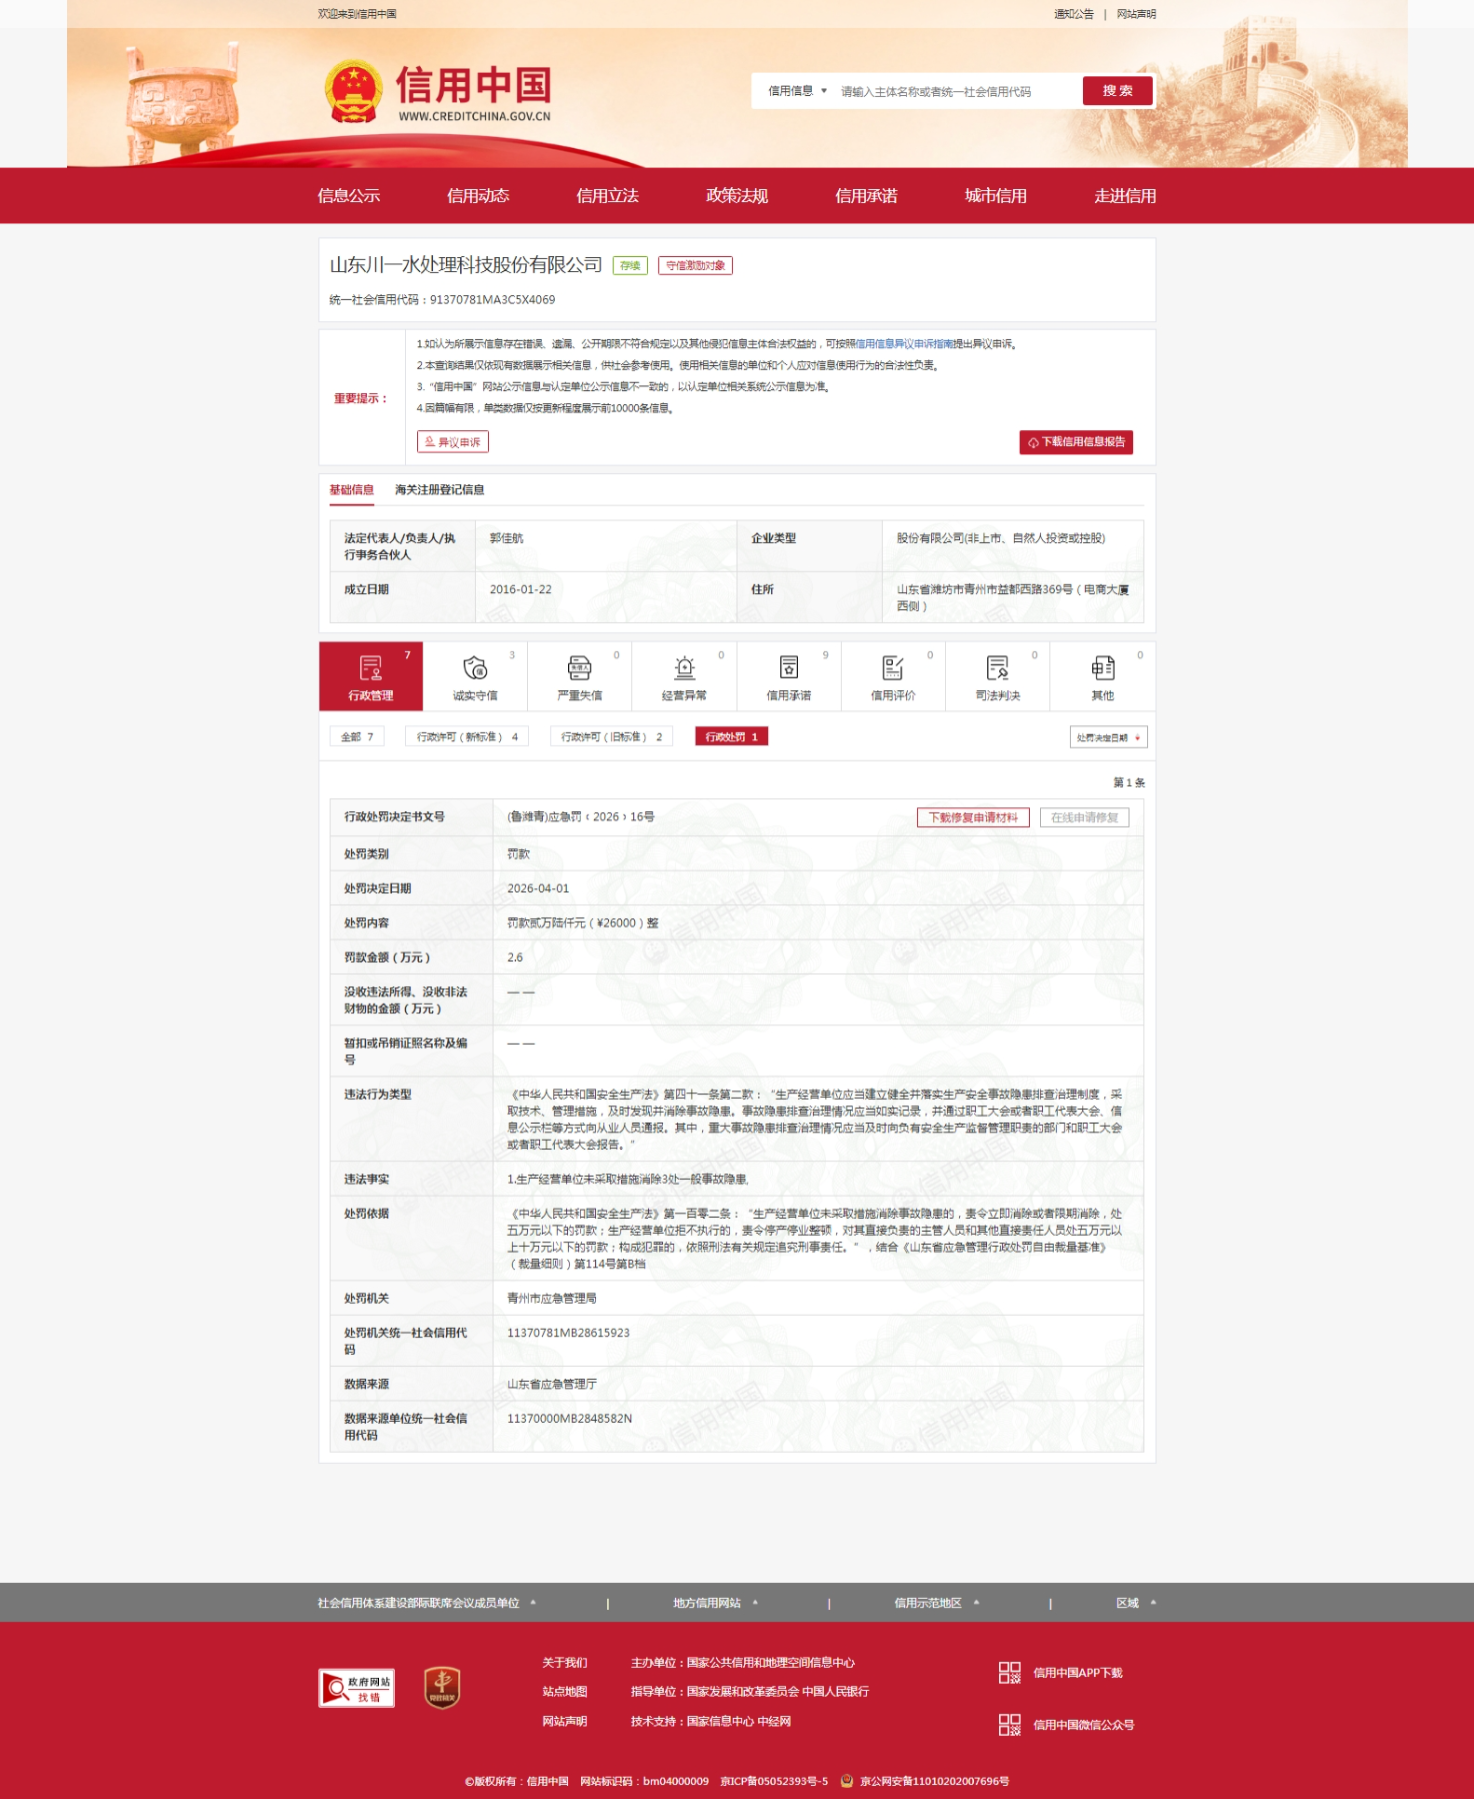
Task: Expand the 地方信用网站 footer list
Action: [x=715, y=1603]
